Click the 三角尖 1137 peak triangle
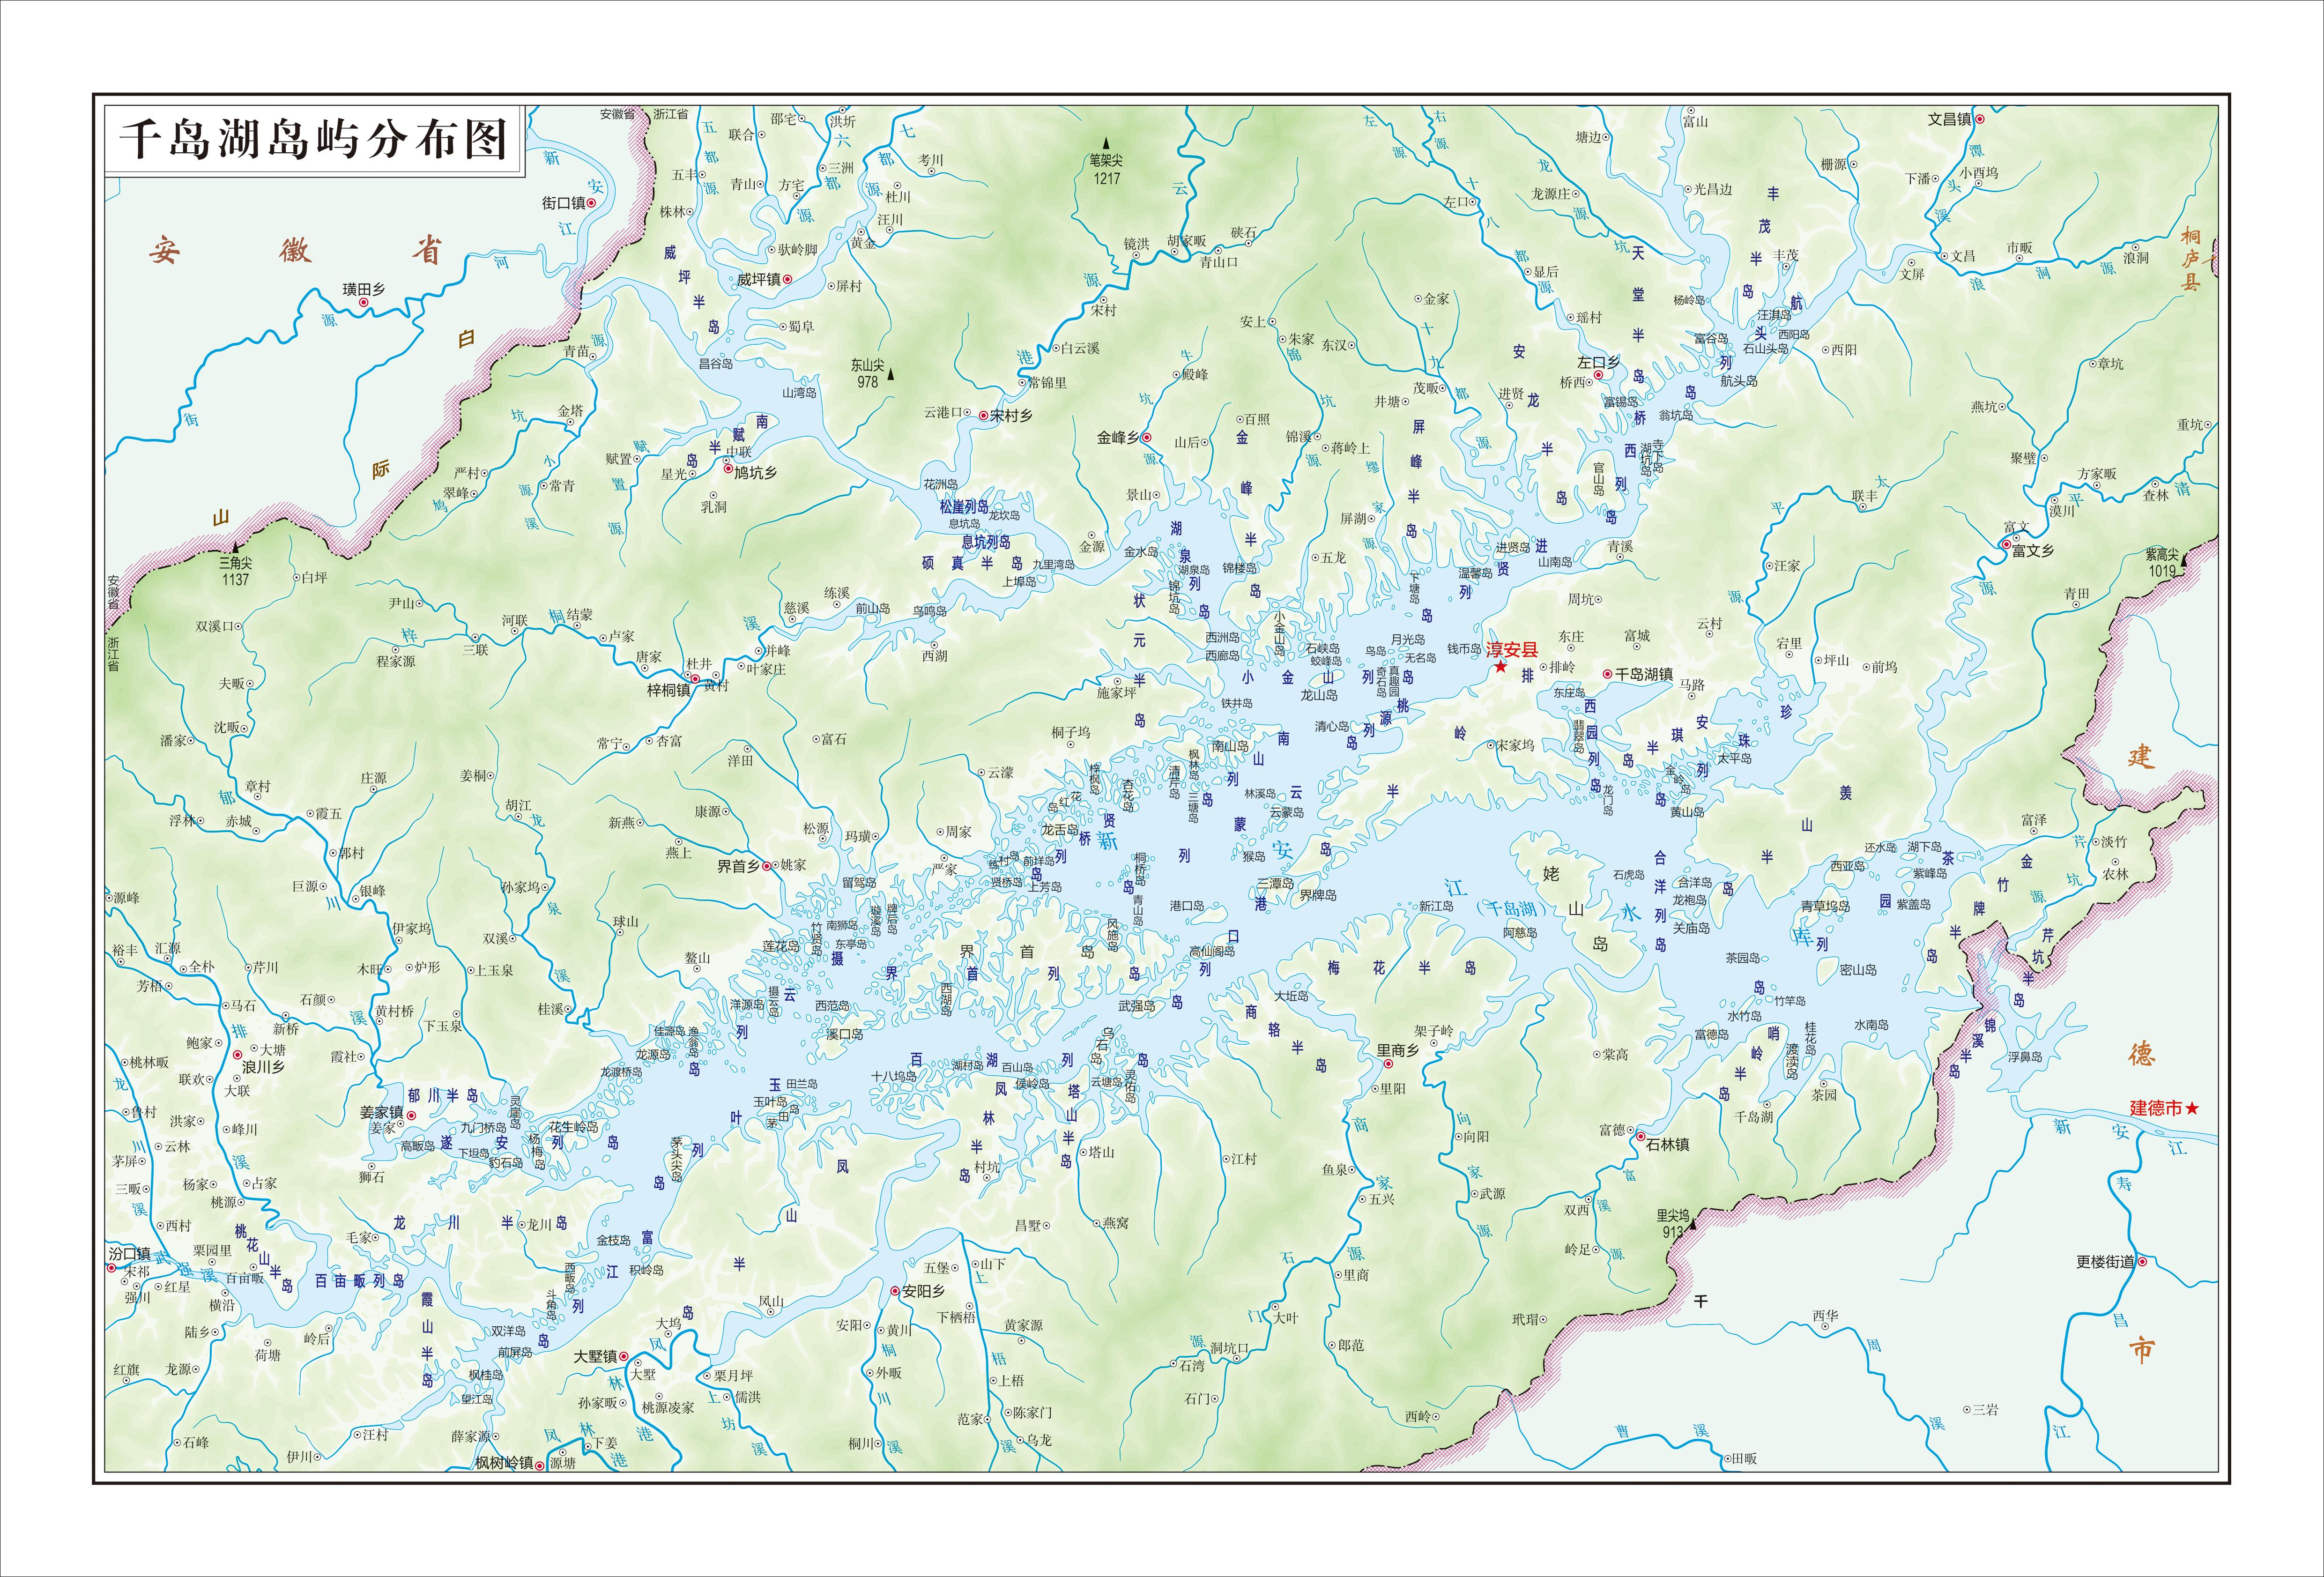The width and height of the screenshot is (2324, 1577). (235, 548)
